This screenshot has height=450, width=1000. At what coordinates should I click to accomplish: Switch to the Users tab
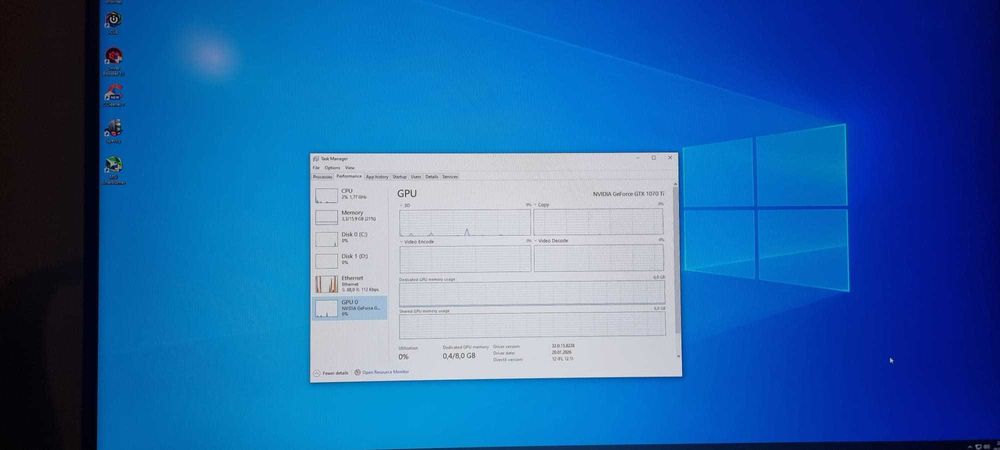tap(416, 177)
